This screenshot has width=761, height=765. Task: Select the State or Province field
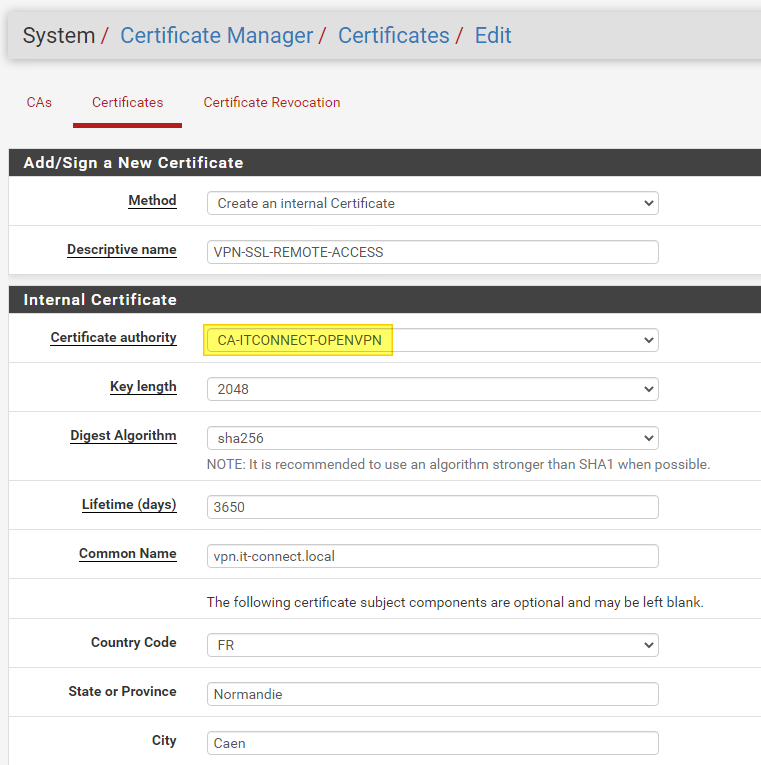click(x=432, y=694)
